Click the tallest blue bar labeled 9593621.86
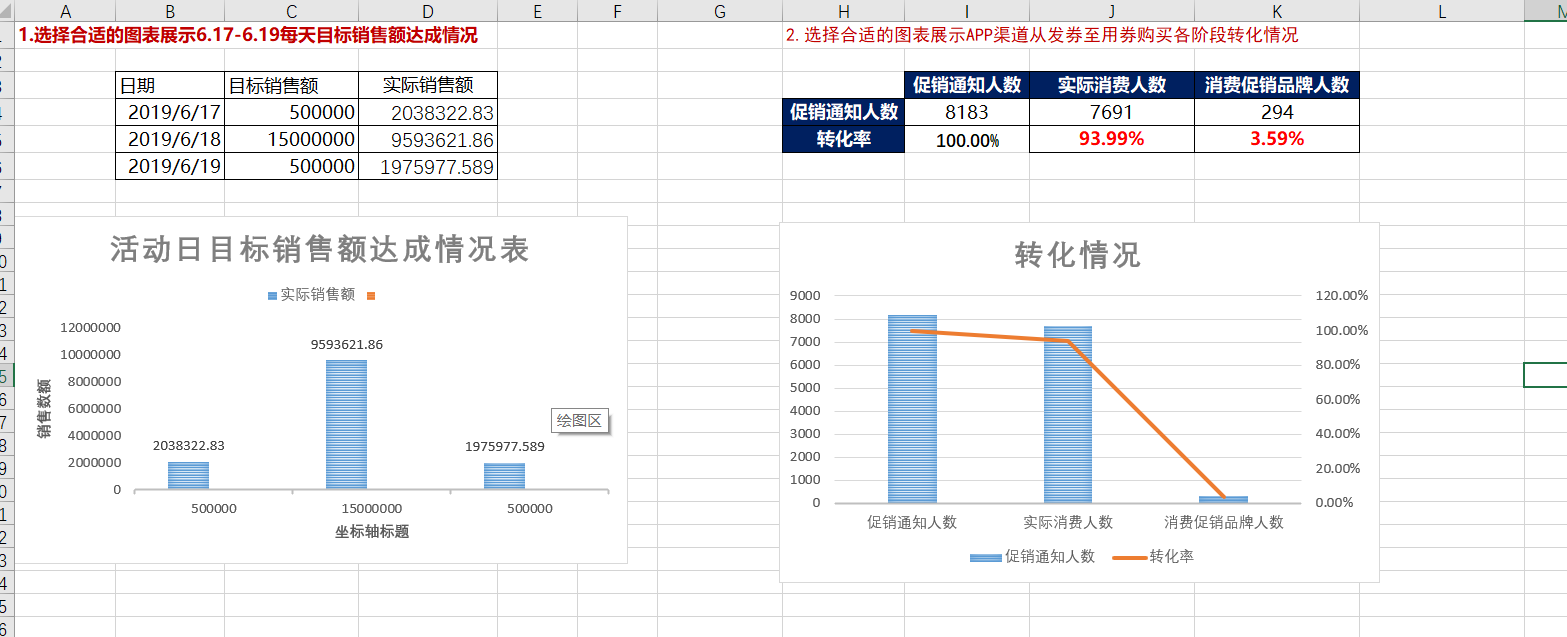 [347, 424]
